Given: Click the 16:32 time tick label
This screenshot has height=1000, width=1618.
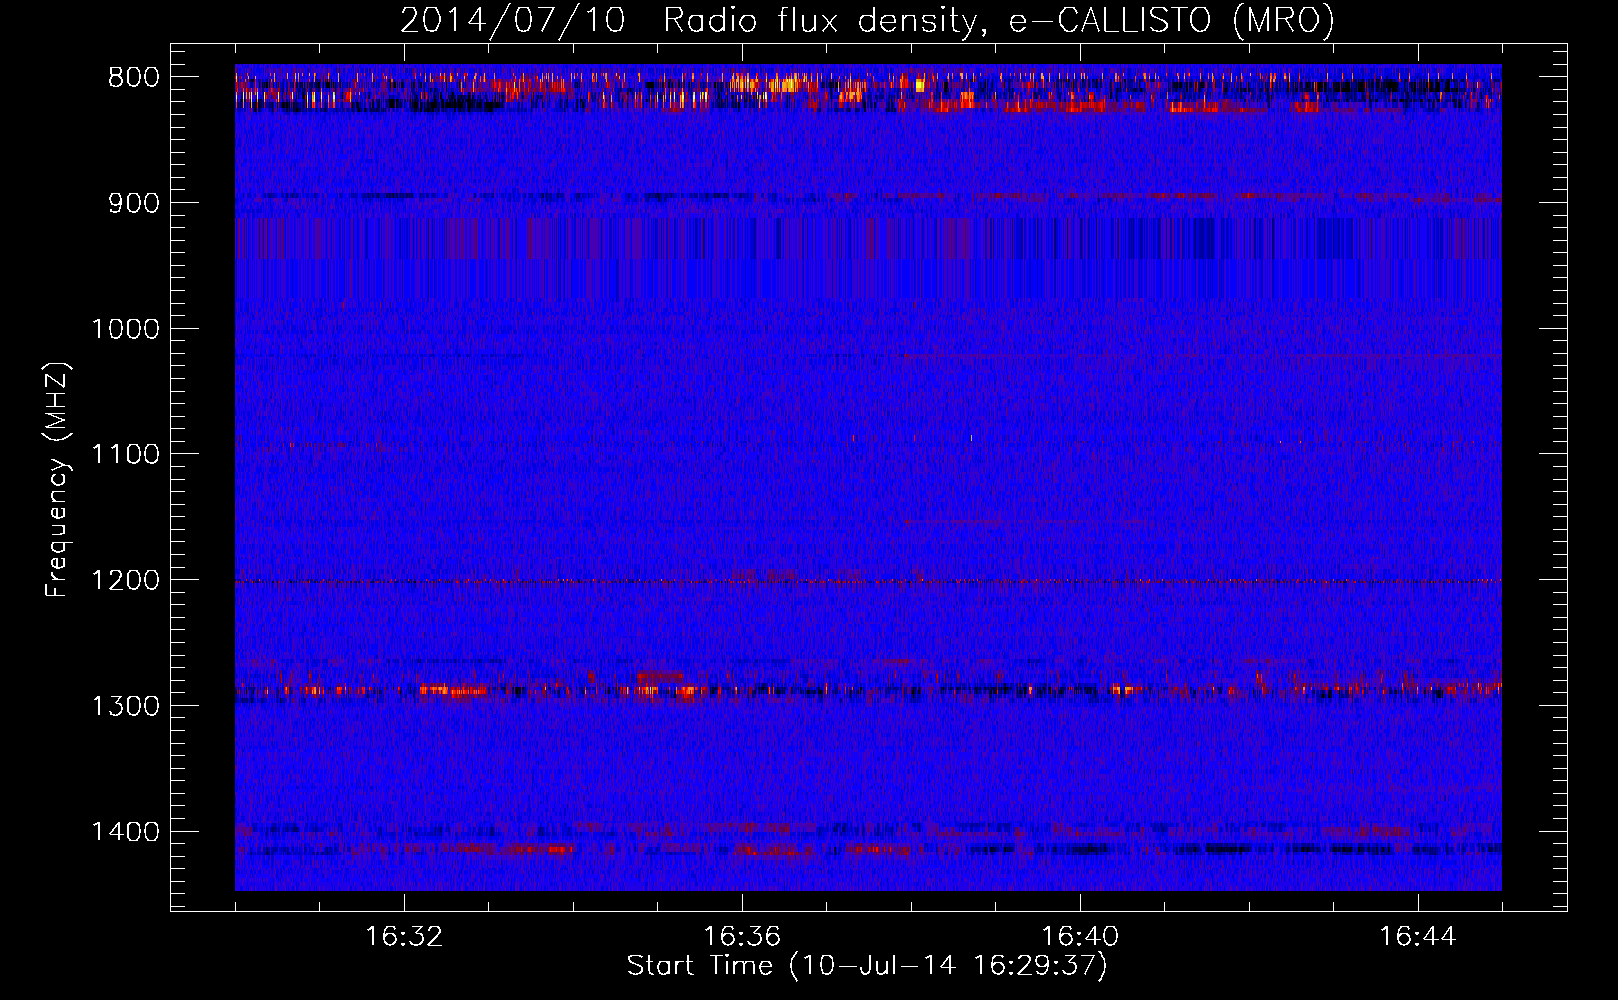Looking at the screenshot, I should pos(404,937).
